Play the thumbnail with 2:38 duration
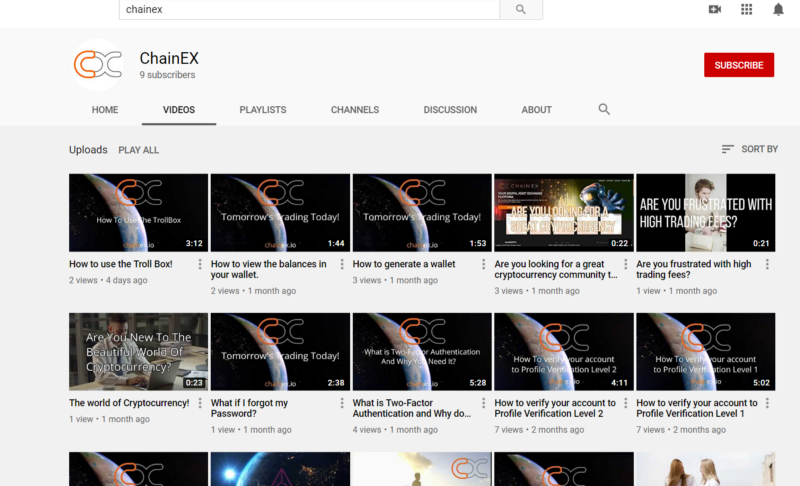The image size is (800, 486). (x=280, y=352)
